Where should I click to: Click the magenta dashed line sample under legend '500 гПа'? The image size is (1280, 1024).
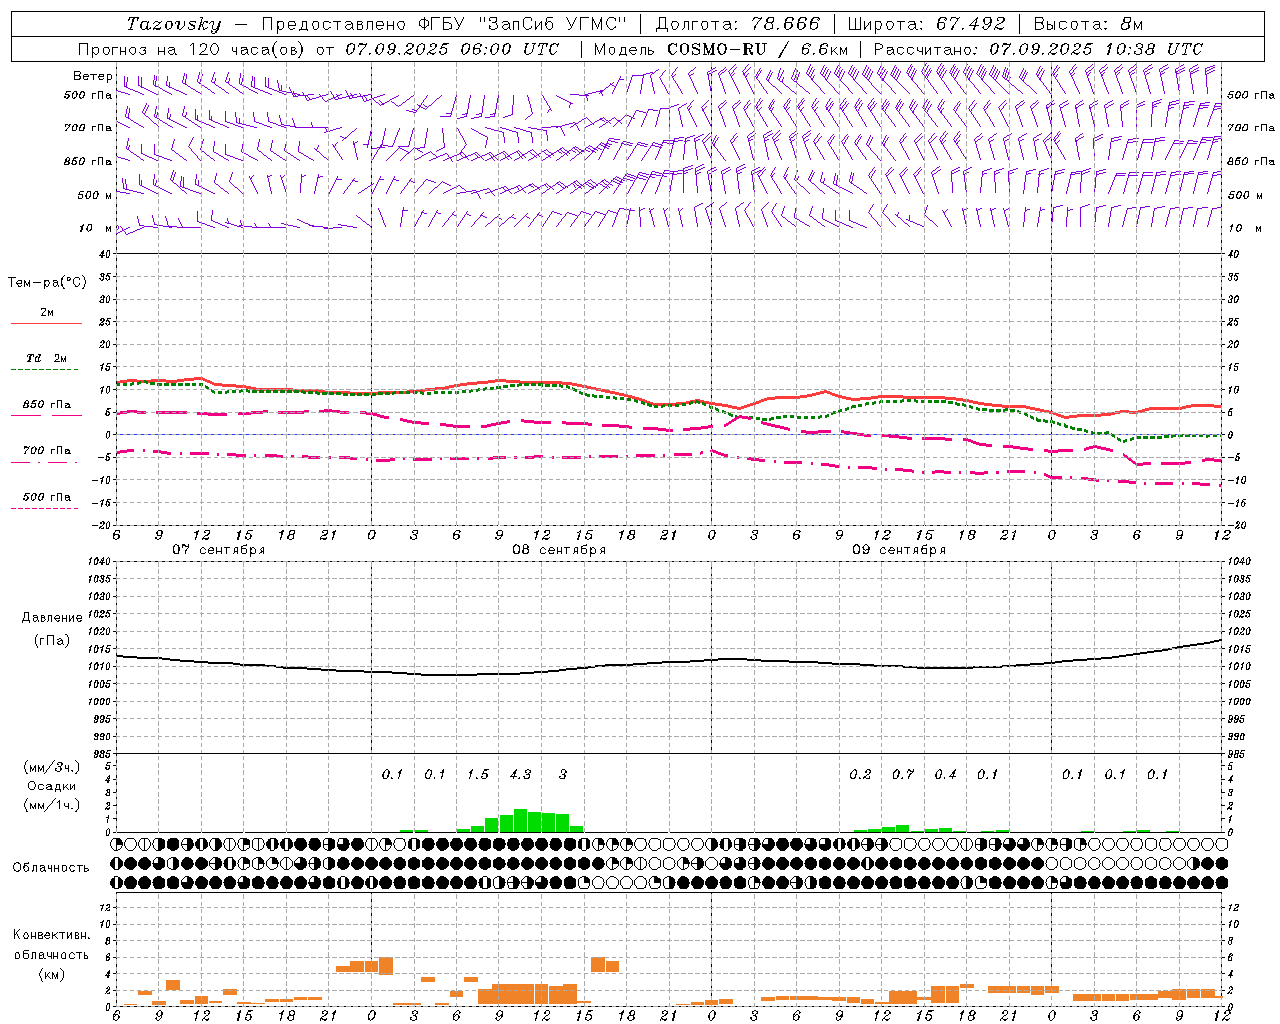tap(44, 508)
